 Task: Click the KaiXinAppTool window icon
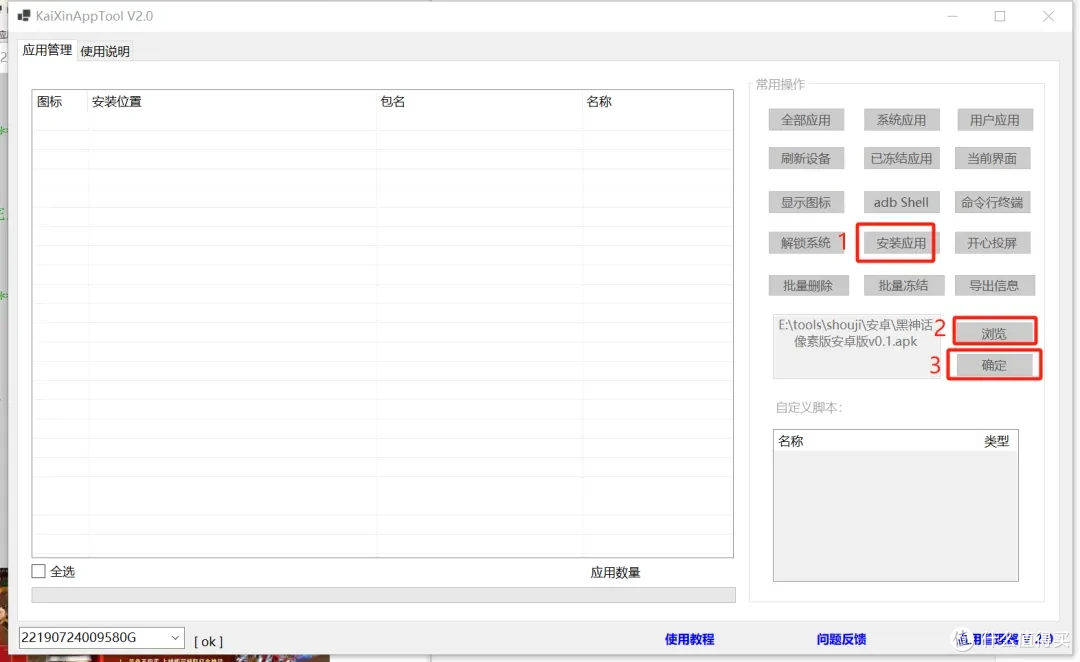24,15
